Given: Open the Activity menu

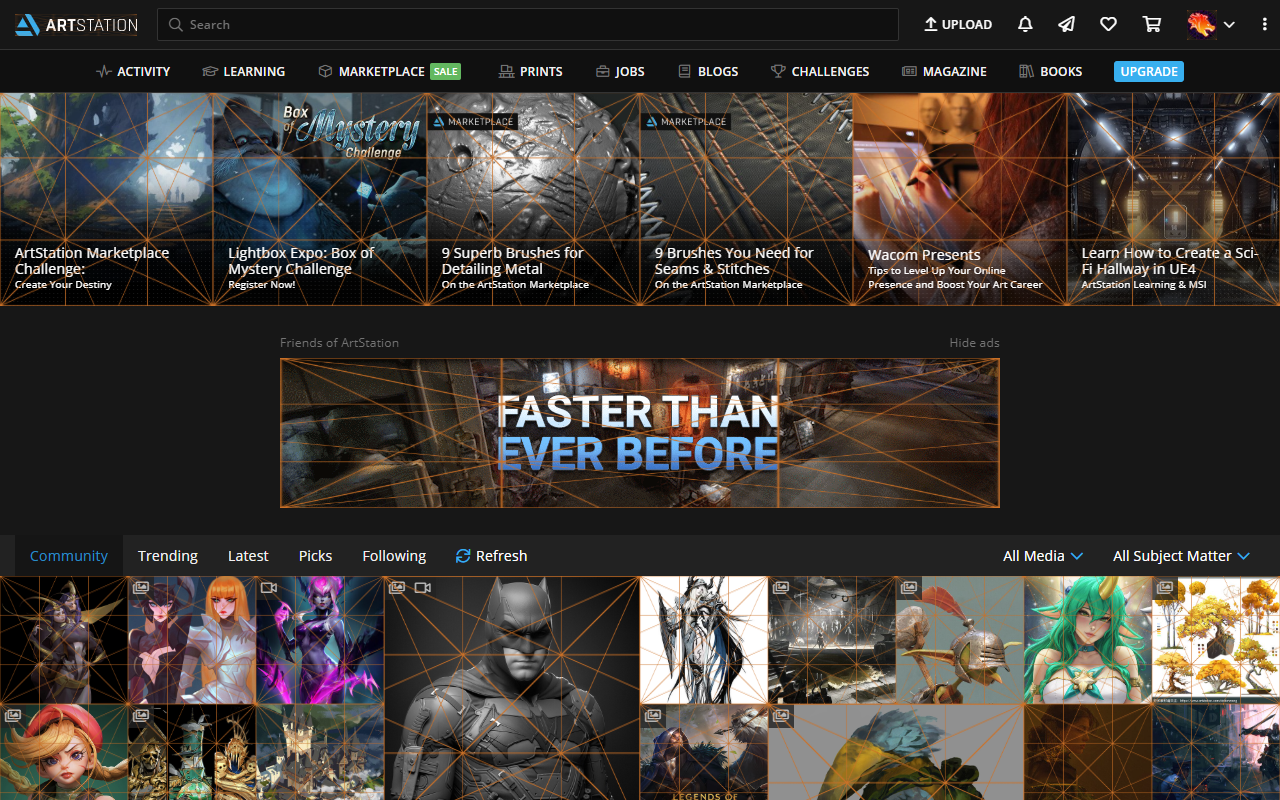Looking at the screenshot, I should [x=133, y=71].
